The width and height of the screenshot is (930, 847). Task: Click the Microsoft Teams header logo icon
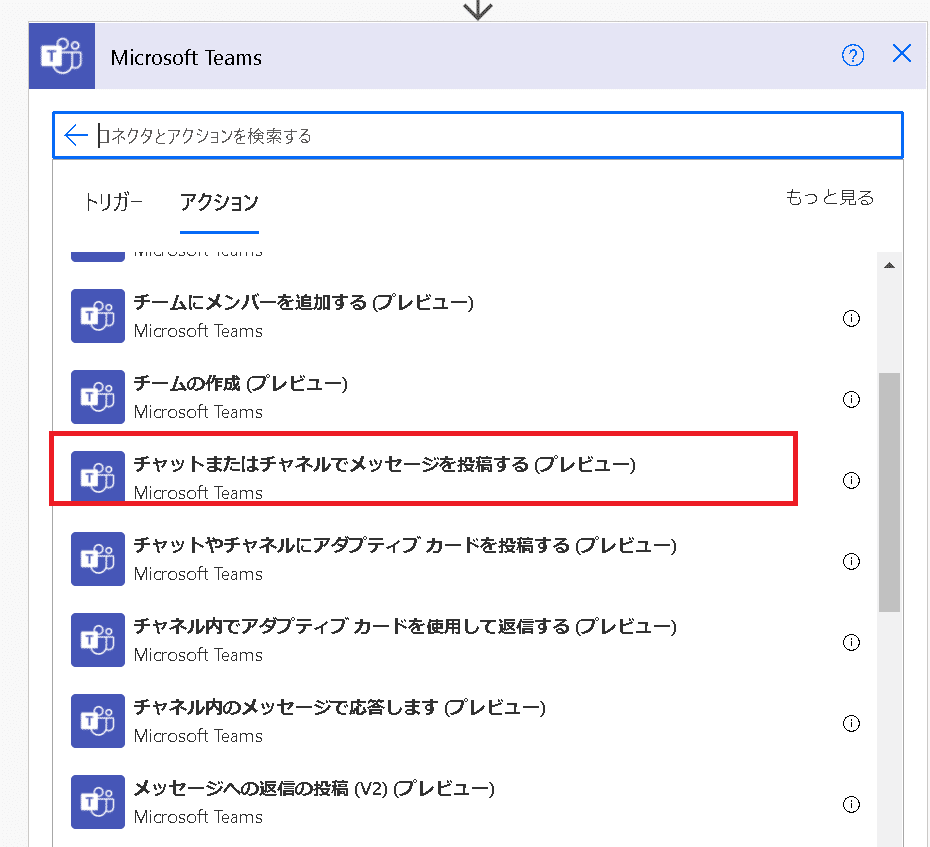[62, 56]
